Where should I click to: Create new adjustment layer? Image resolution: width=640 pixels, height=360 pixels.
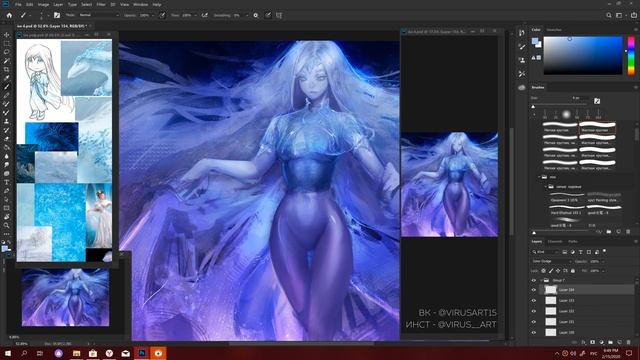tap(601, 342)
